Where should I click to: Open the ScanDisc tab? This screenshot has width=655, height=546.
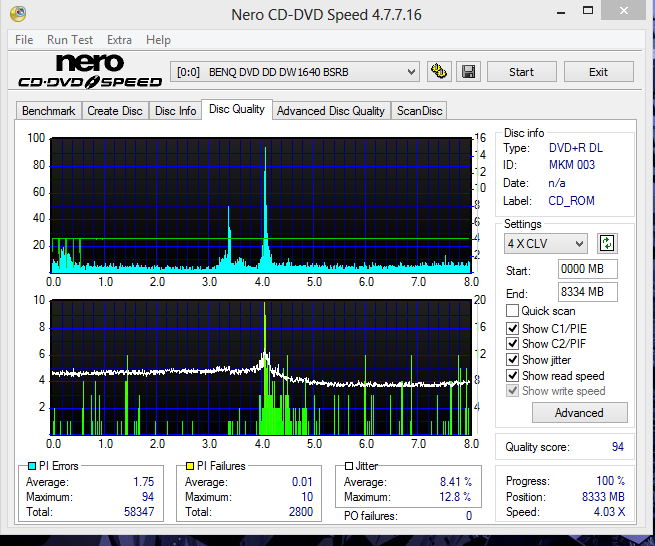tap(419, 111)
